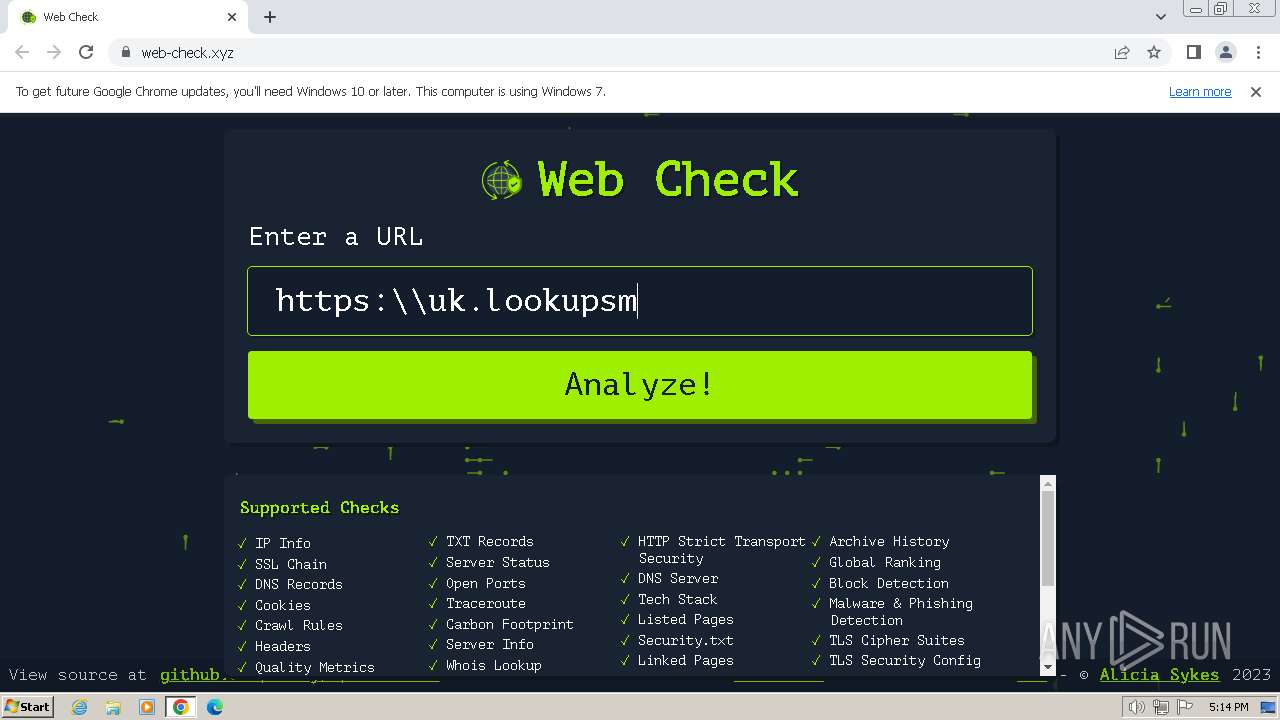Click the Cookies check item
1280x720 pixels.
282,605
